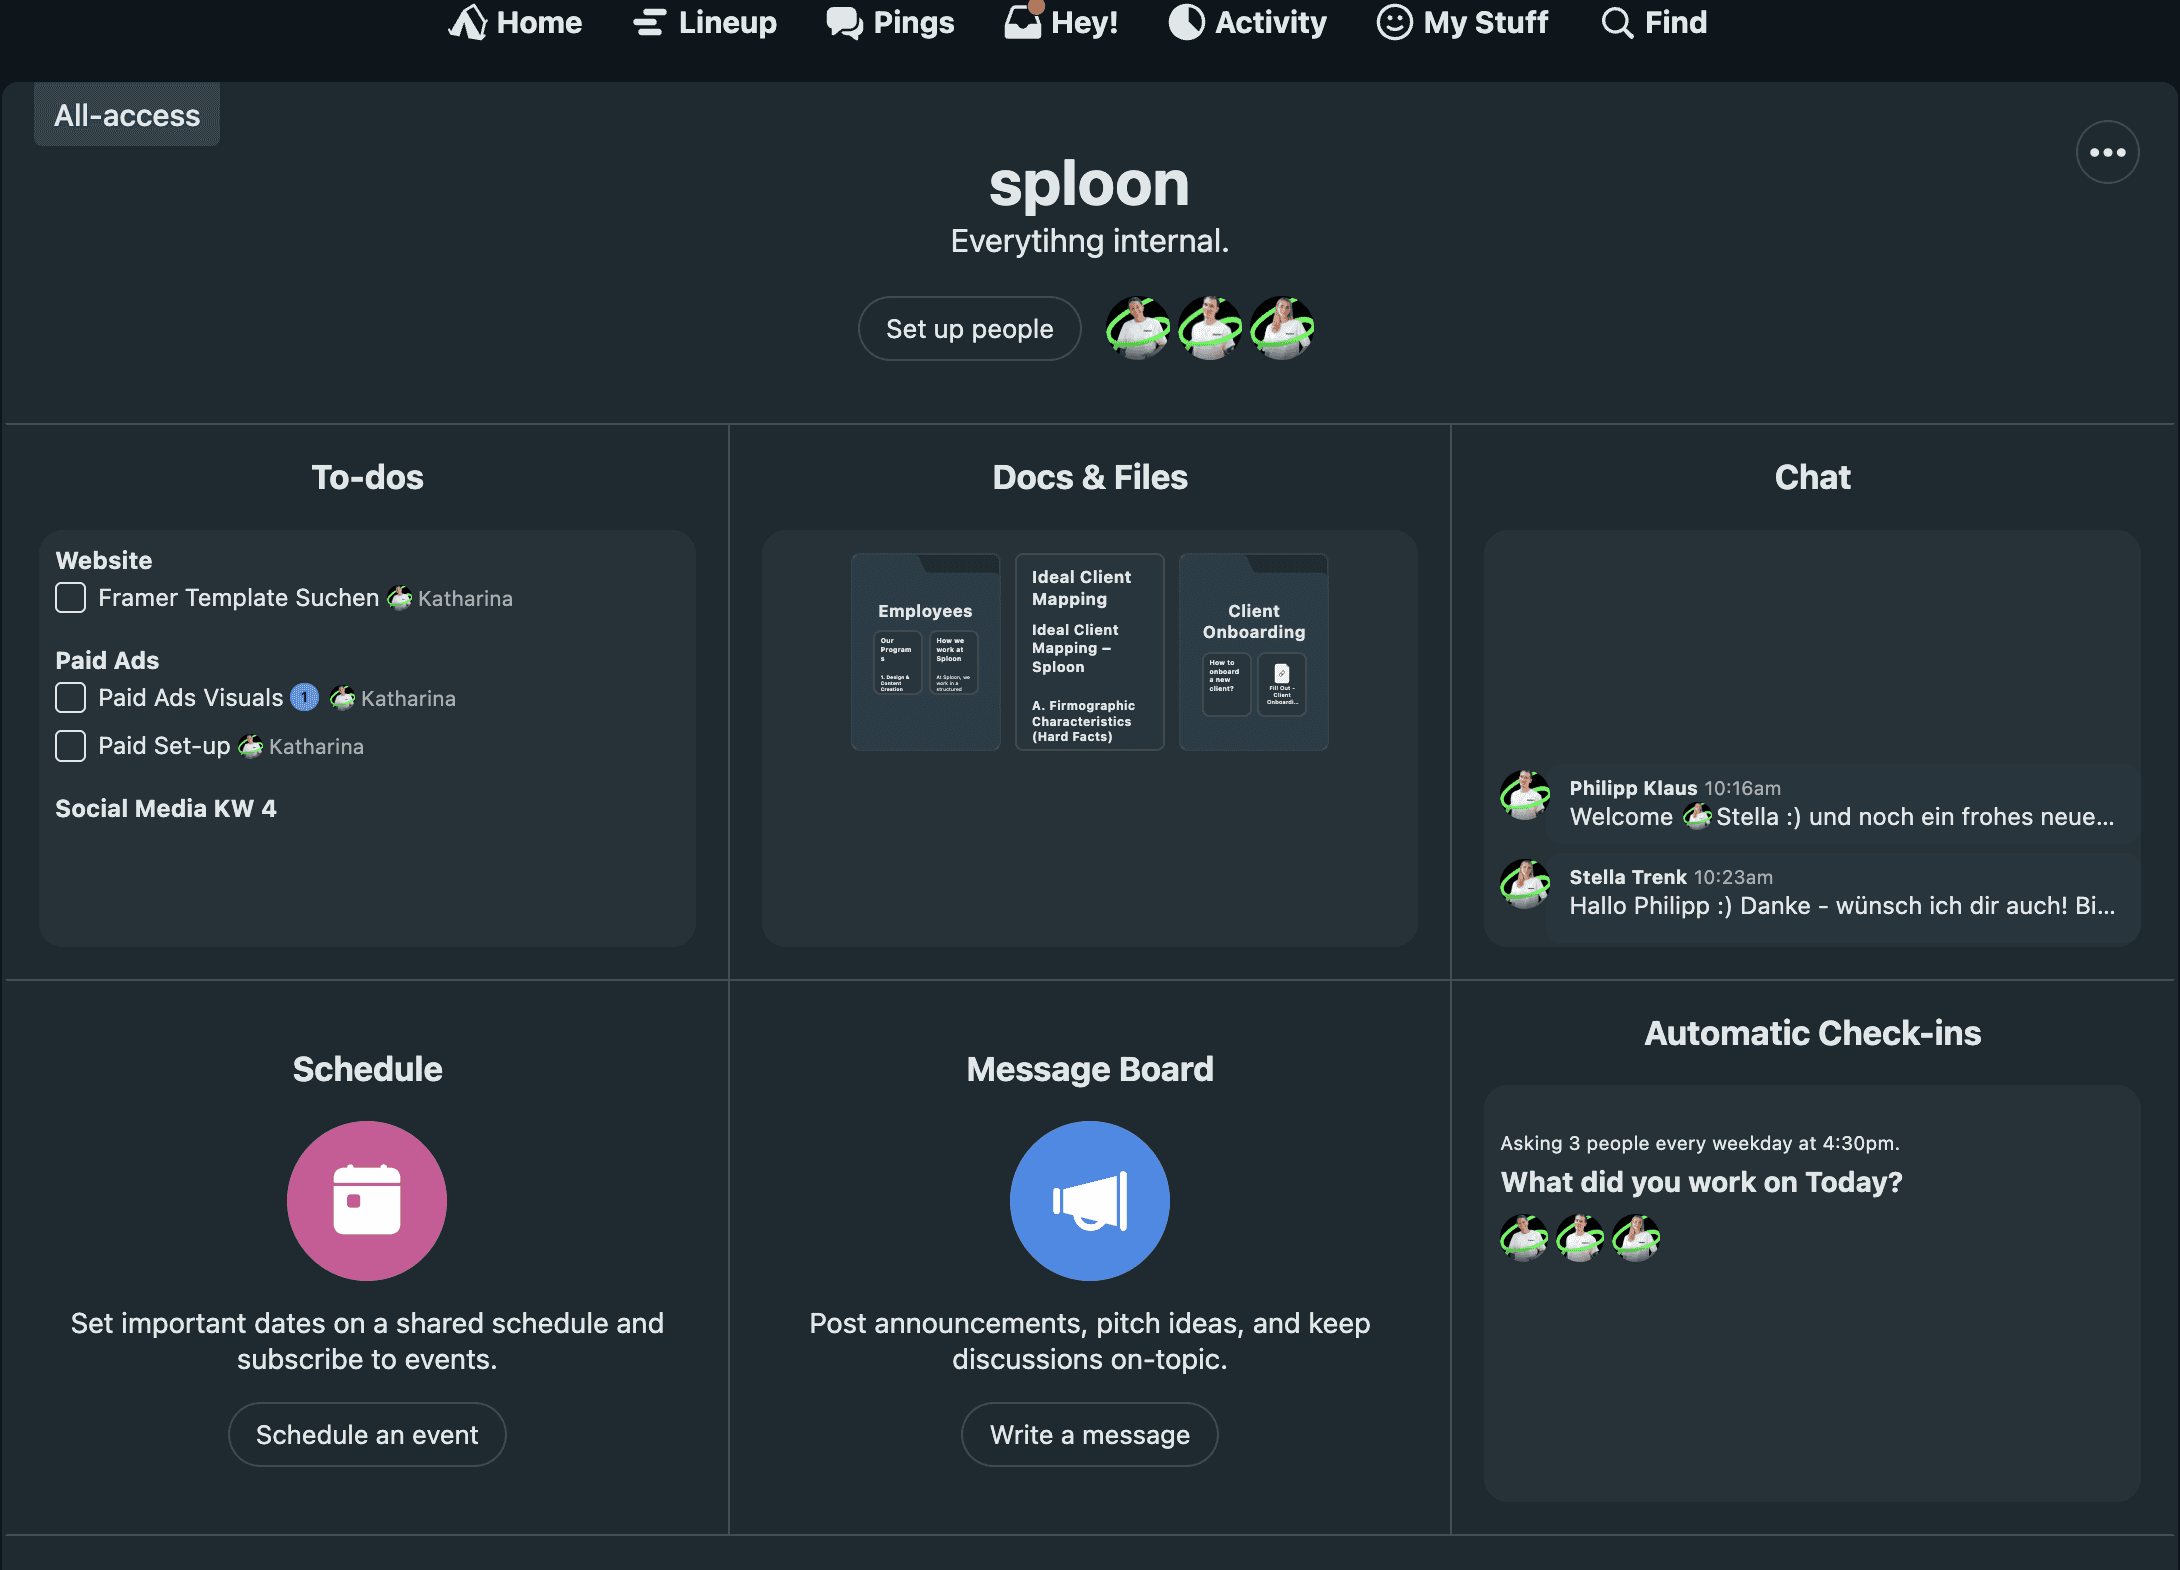Click the Find magnifier icon
This screenshot has height=1570, width=2180.
[x=1616, y=22]
